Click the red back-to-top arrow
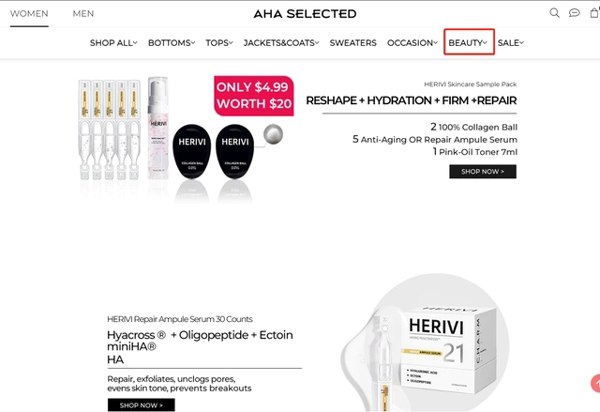The width and height of the screenshot is (600, 412). 596,383
